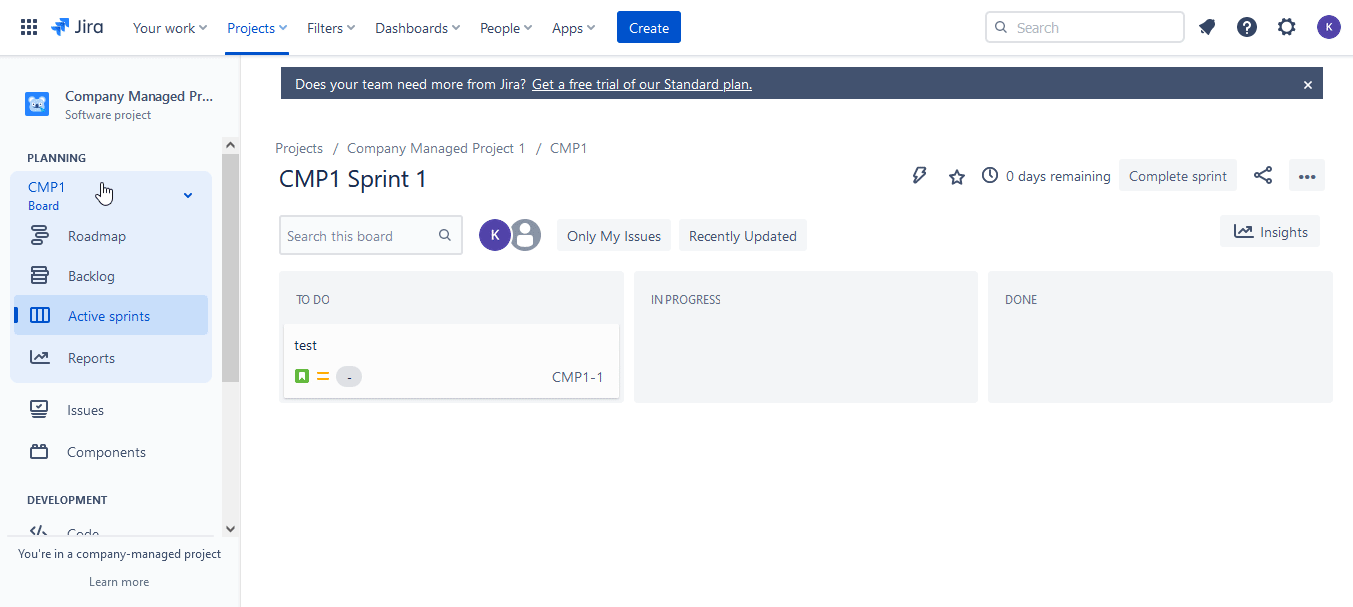Screen dimensions: 1353x607
Task: Star this board with the star icon
Action: point(957,176)
